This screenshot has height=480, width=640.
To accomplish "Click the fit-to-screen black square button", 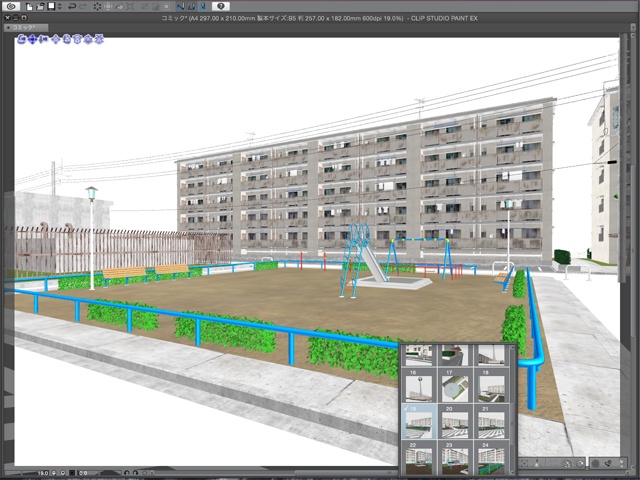I will (x=72, y=473).
